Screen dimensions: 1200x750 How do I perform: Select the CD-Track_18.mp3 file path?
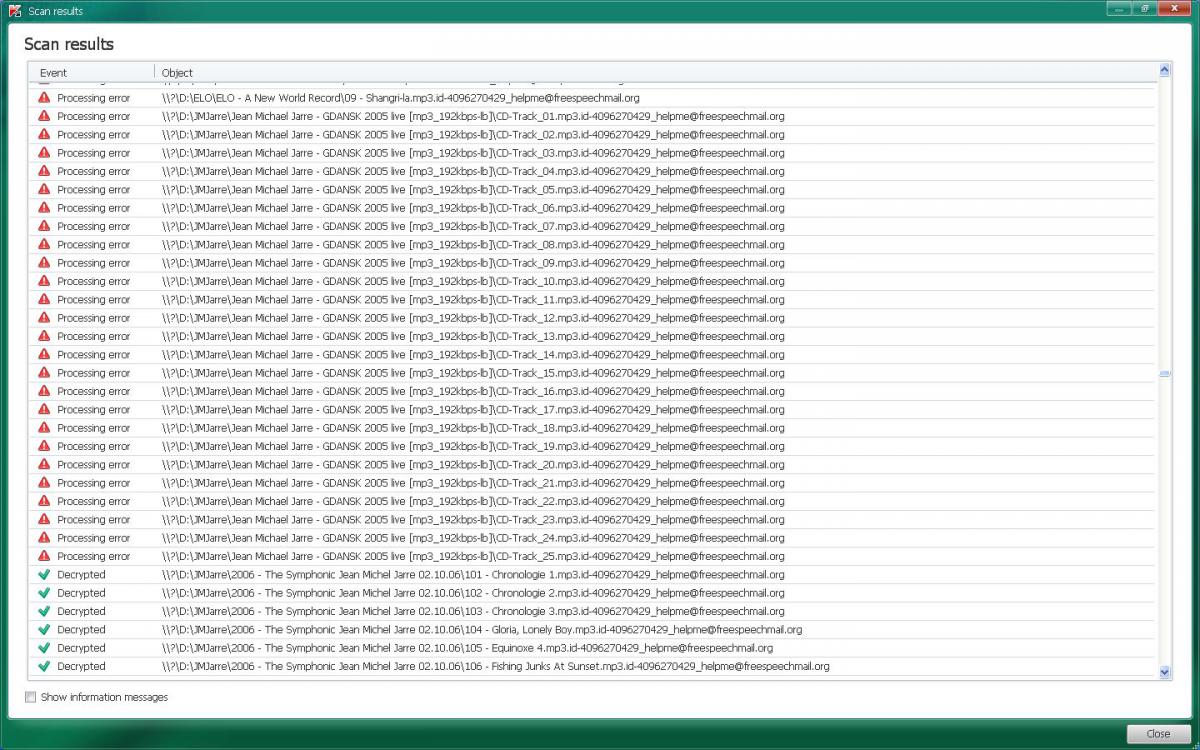click(x=473, y=428)
